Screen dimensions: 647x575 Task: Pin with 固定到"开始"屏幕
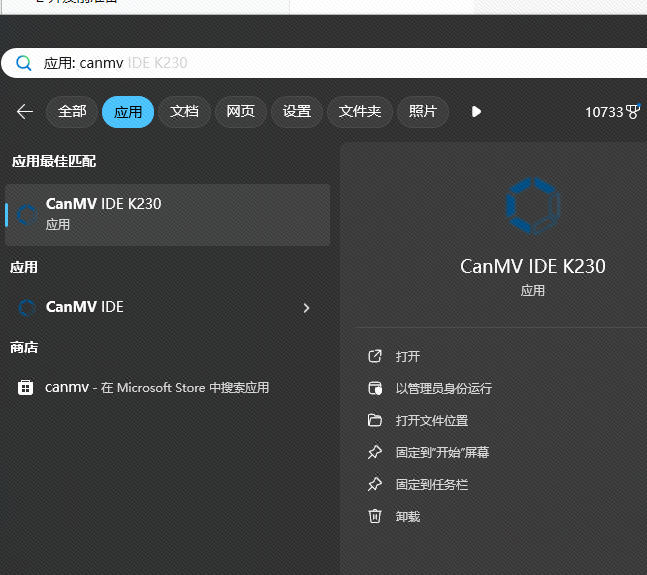click(442, 452)
